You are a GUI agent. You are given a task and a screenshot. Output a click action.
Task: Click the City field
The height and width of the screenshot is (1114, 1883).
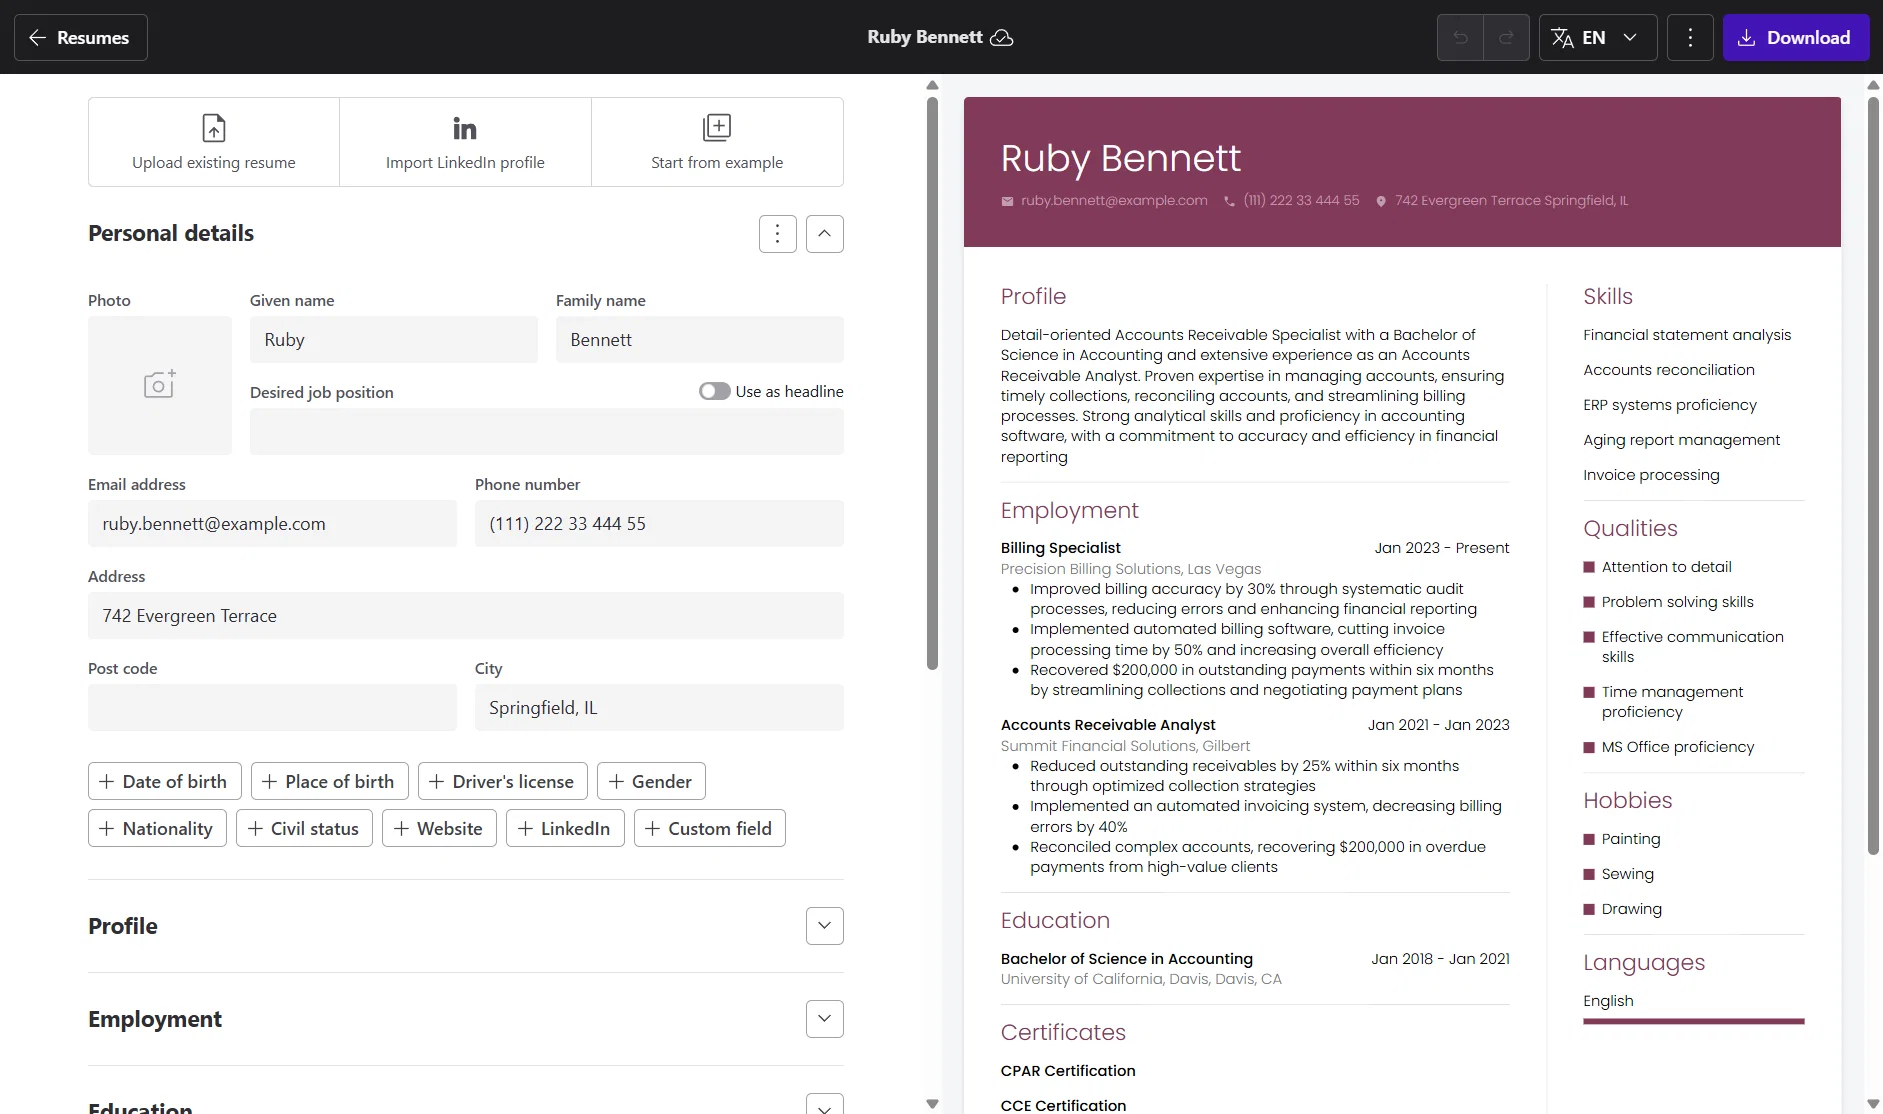[x=659, y=708]
